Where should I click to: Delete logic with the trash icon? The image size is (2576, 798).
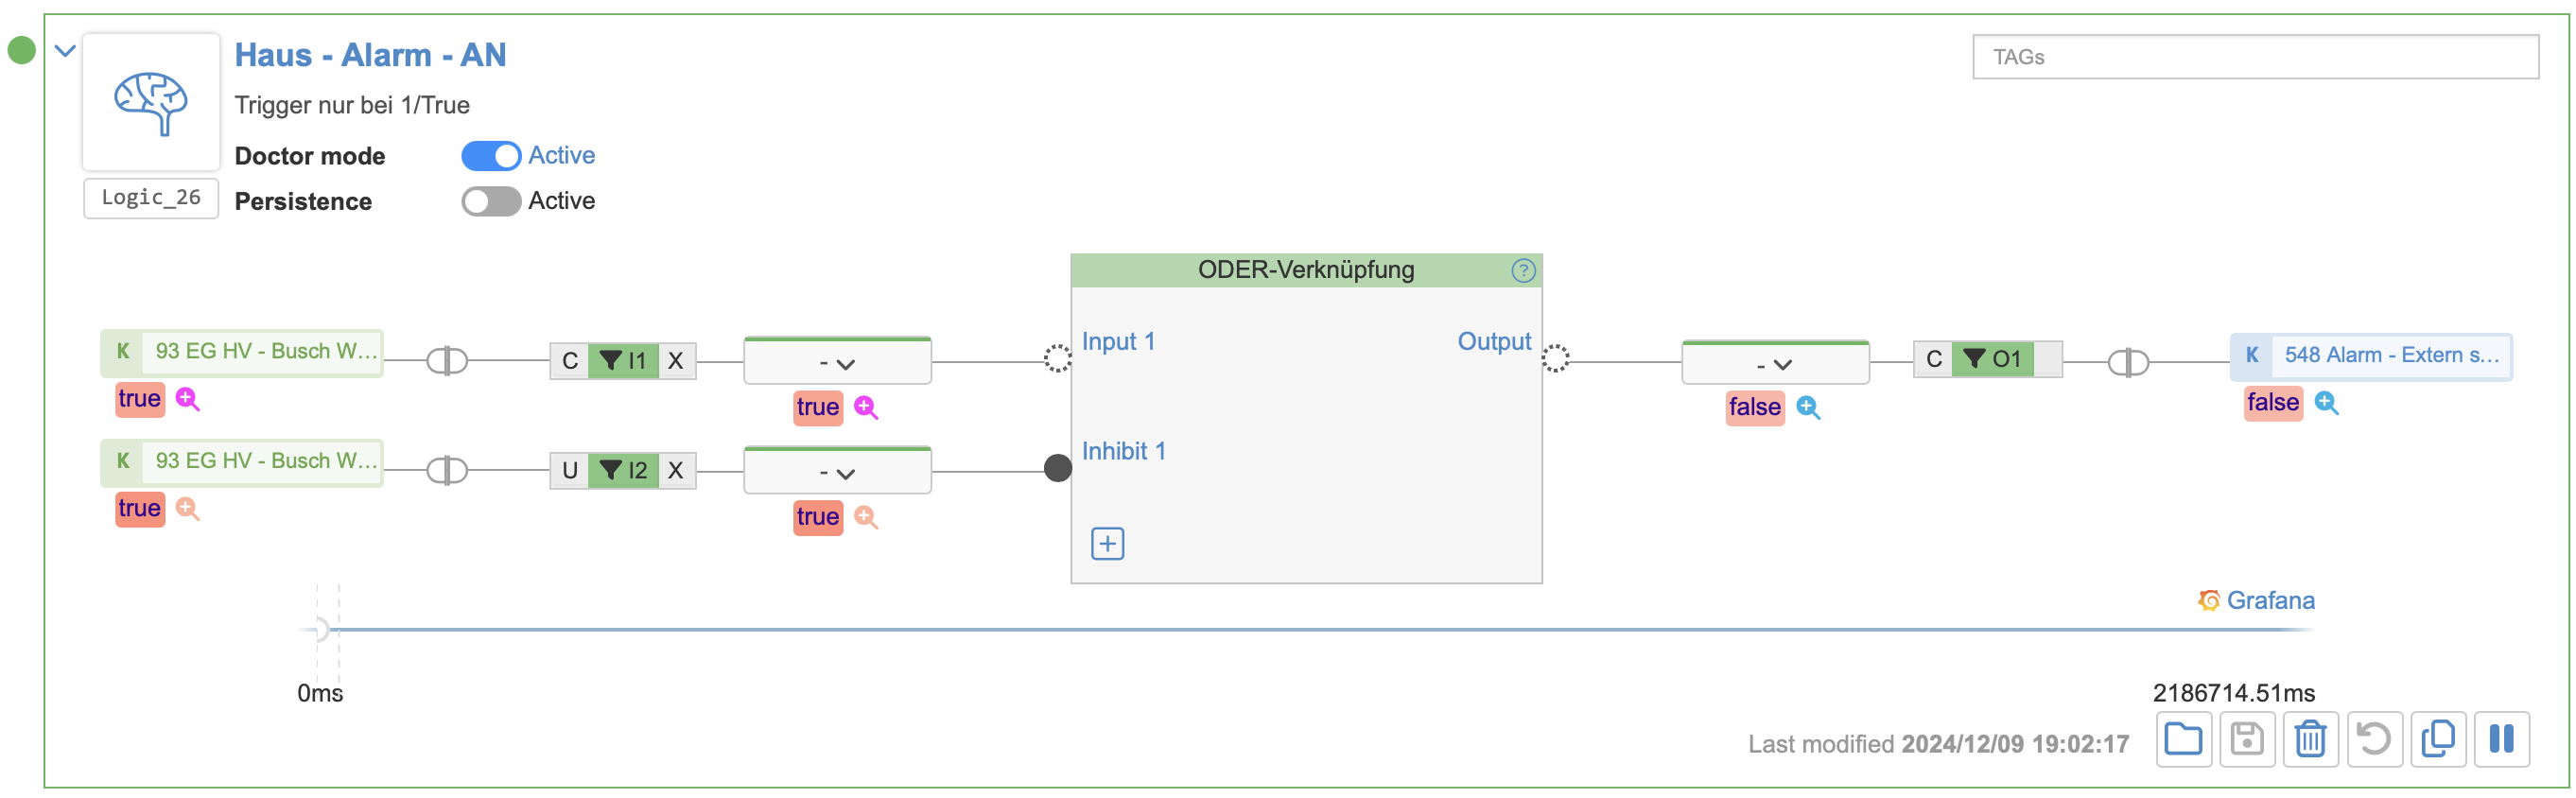pyautogui.click(x=2310, y=739)
